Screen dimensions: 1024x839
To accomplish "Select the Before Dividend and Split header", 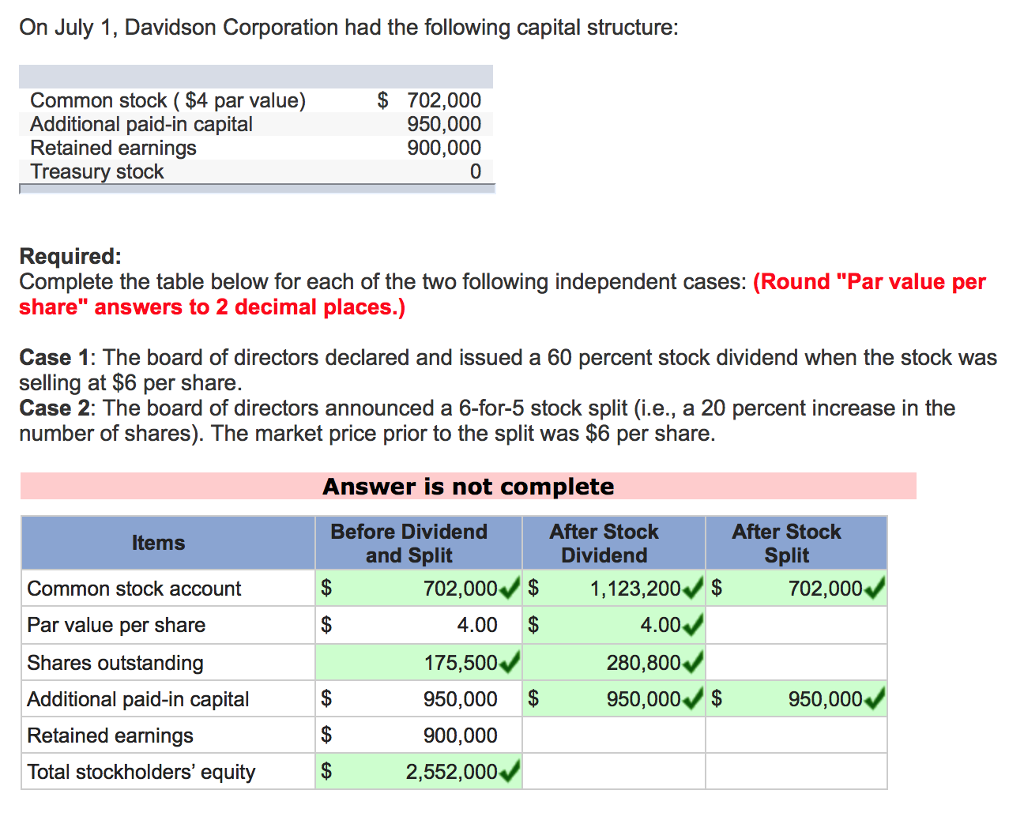I will [x=418, y=542].
